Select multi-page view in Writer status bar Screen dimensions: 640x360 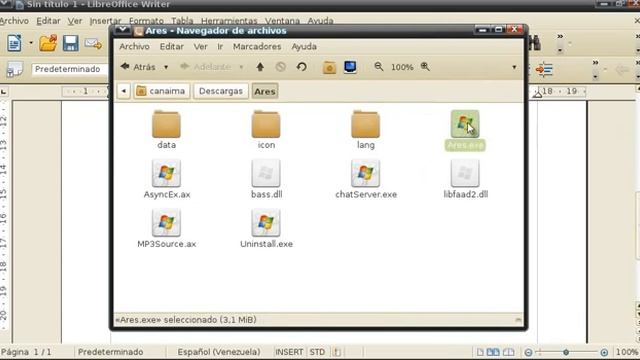tap(493, 352)
